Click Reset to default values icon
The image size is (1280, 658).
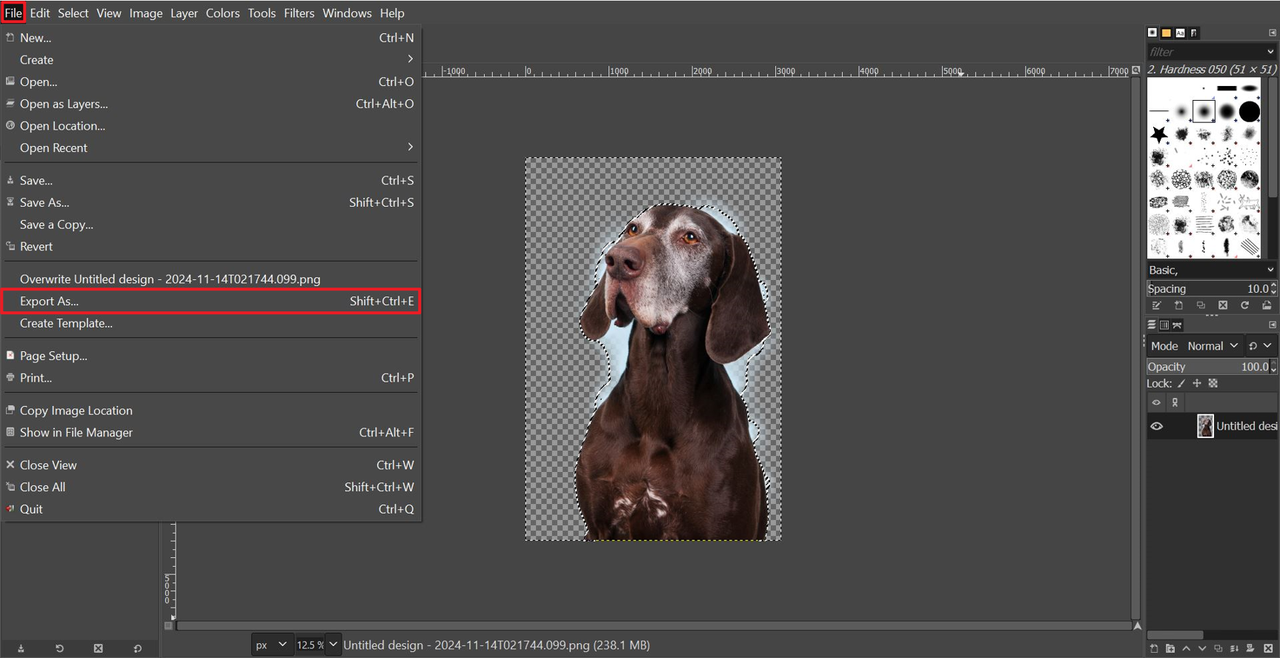pos(137,648)
